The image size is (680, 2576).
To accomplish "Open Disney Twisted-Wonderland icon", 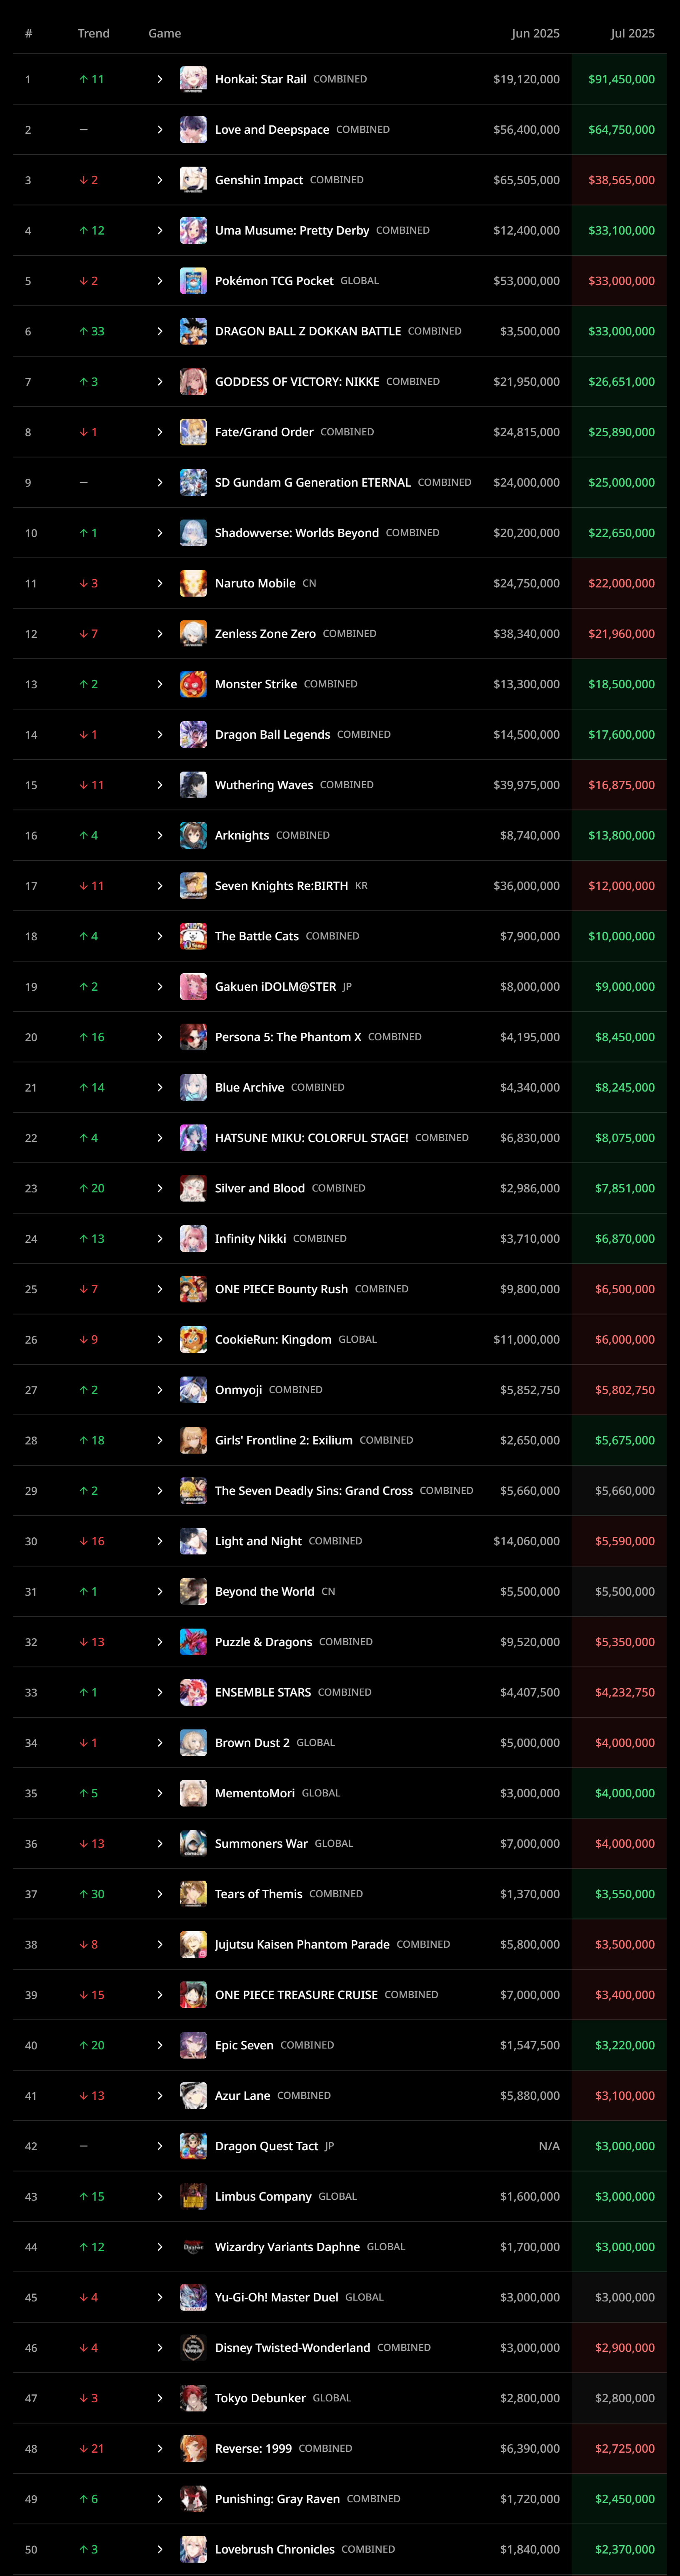I will 193,2347.
